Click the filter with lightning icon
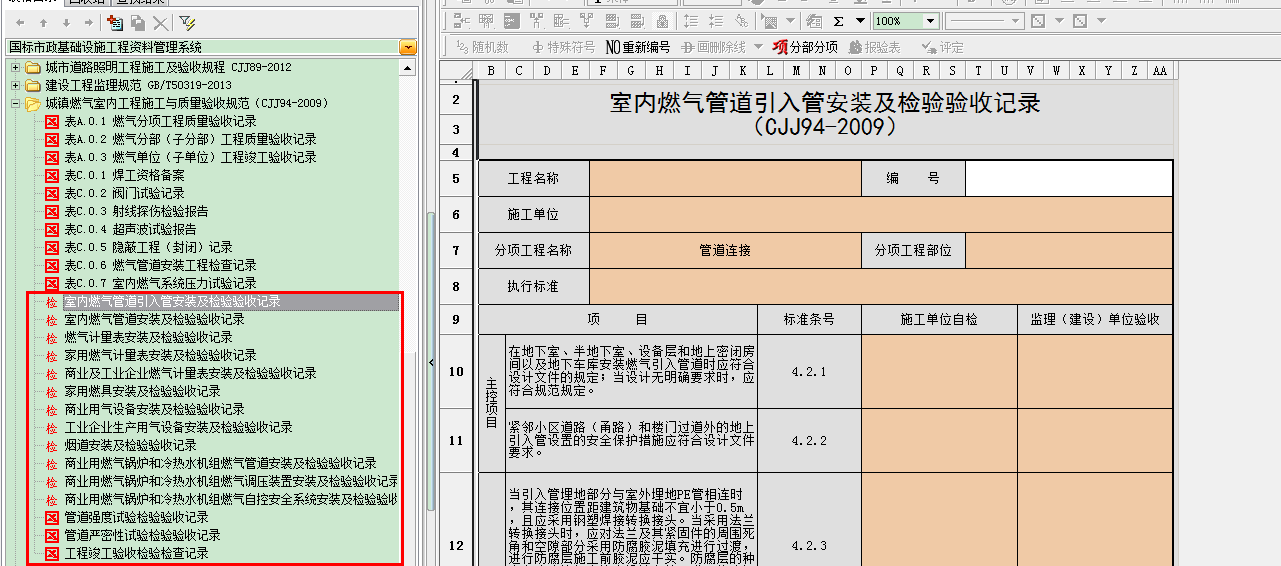1281x566 pixels. pos(187,22)
